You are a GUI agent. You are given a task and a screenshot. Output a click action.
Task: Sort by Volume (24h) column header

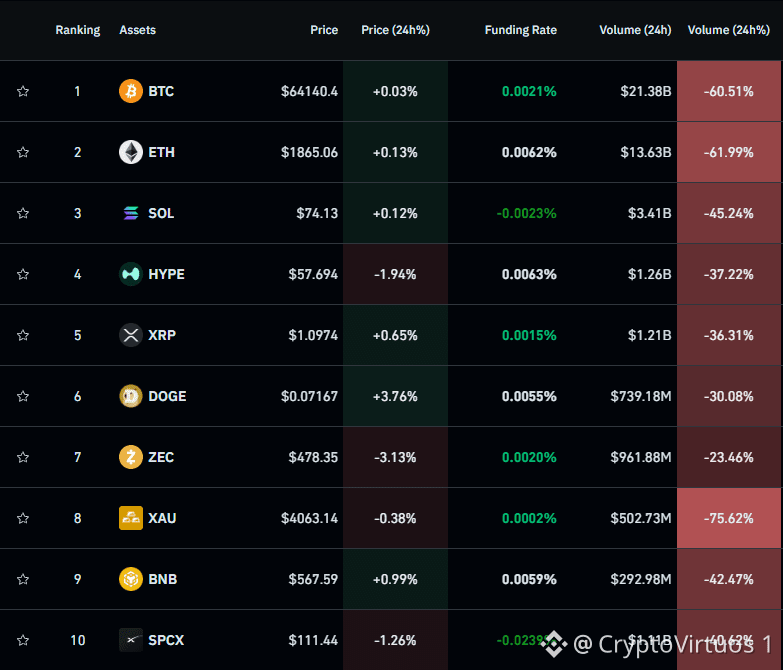(635, 30)
